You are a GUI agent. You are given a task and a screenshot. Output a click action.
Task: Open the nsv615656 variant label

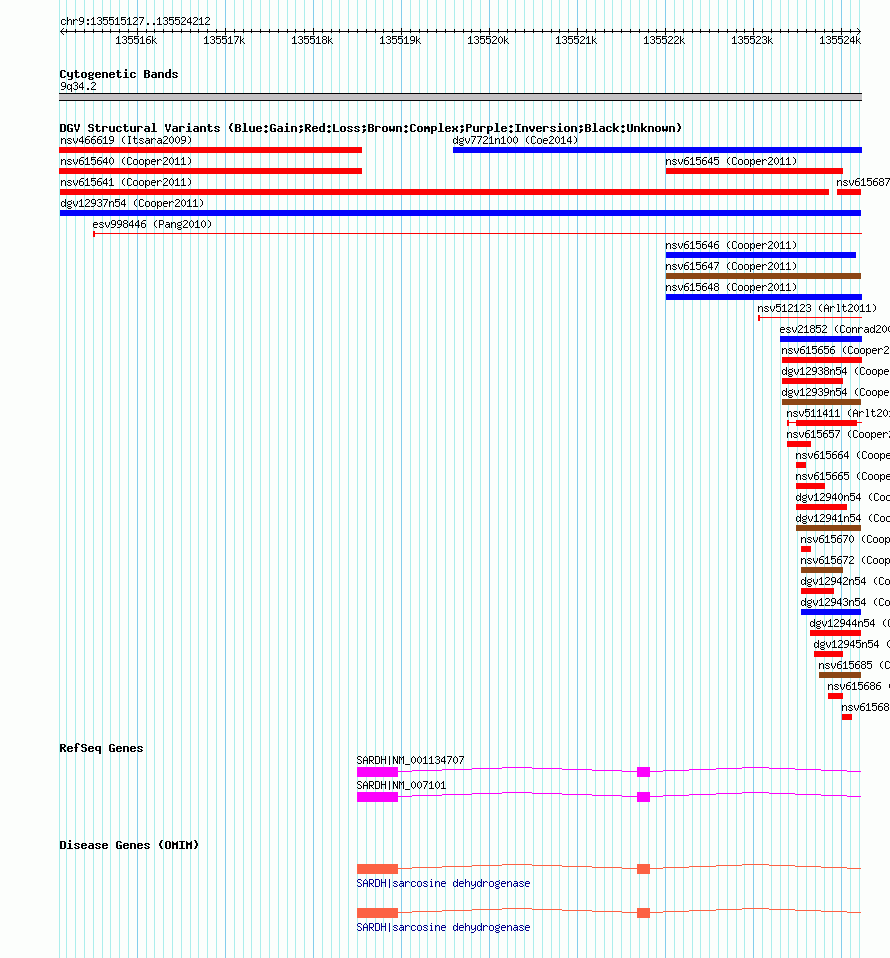pos(836,350)
